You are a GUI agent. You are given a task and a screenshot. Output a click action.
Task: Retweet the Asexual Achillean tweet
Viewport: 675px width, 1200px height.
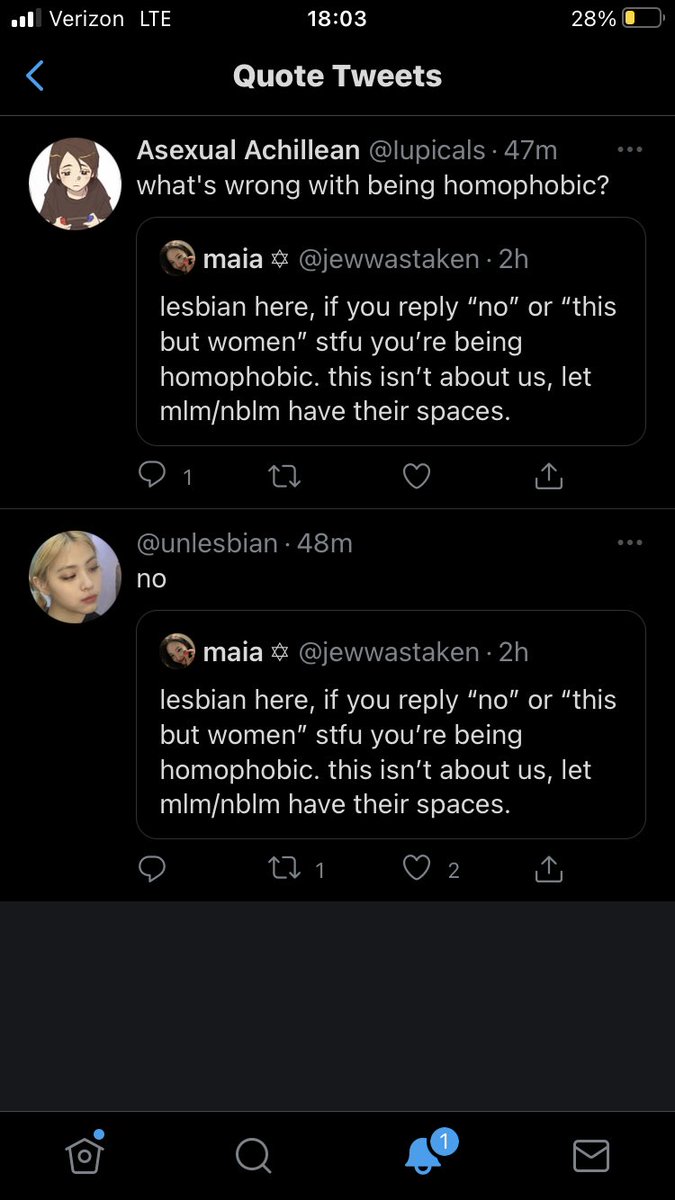285,477
